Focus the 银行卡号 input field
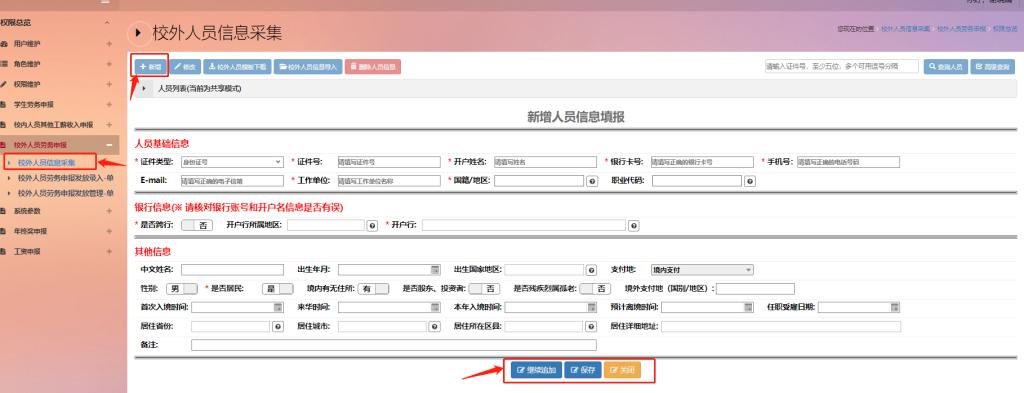 coord(702,162)
